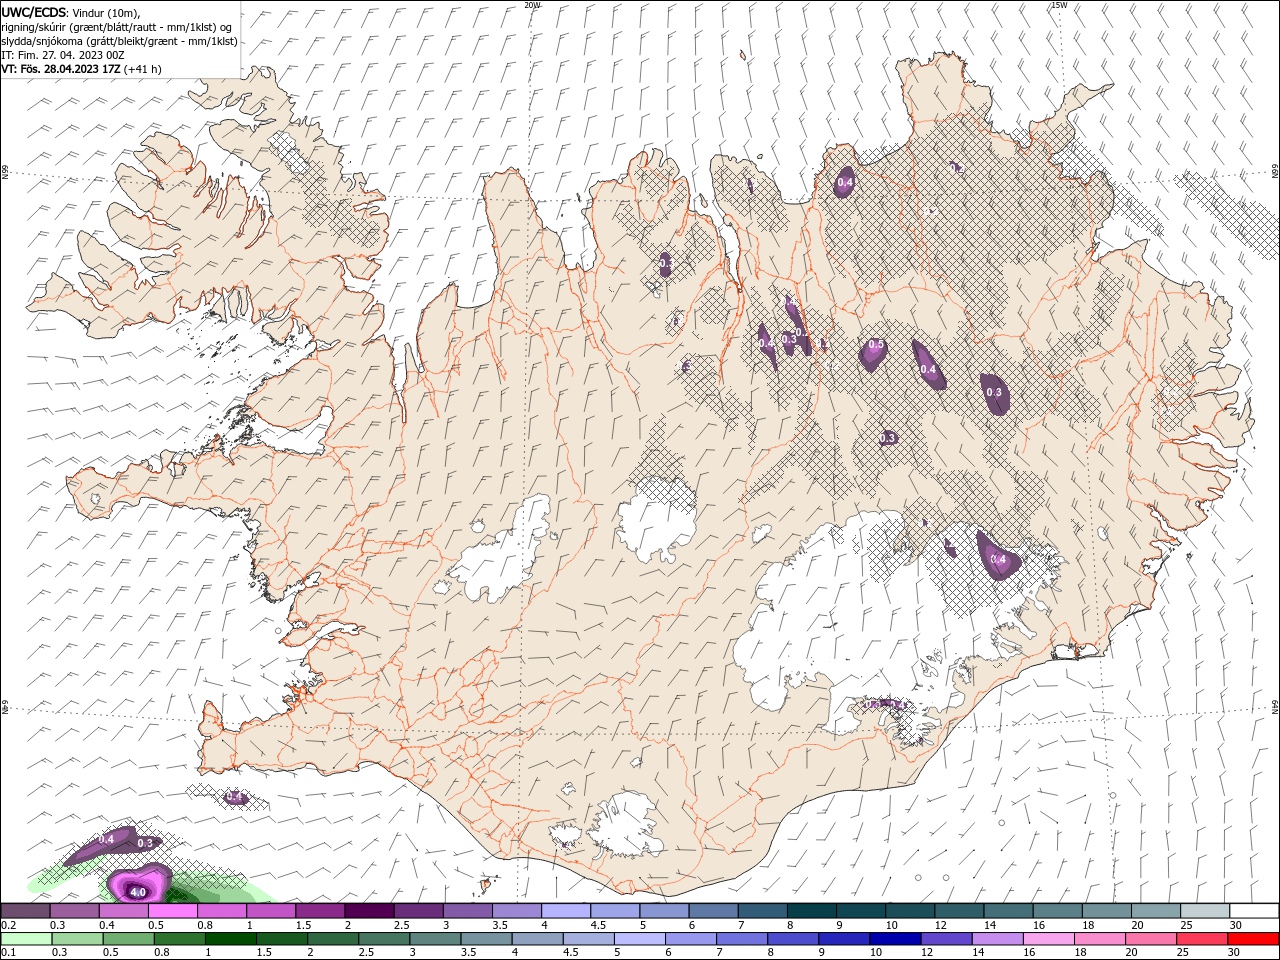This screenshot has width=1280, height=960.
Task: Pick the upper scale dark purple swatch starting at 2
Action: 369,911
